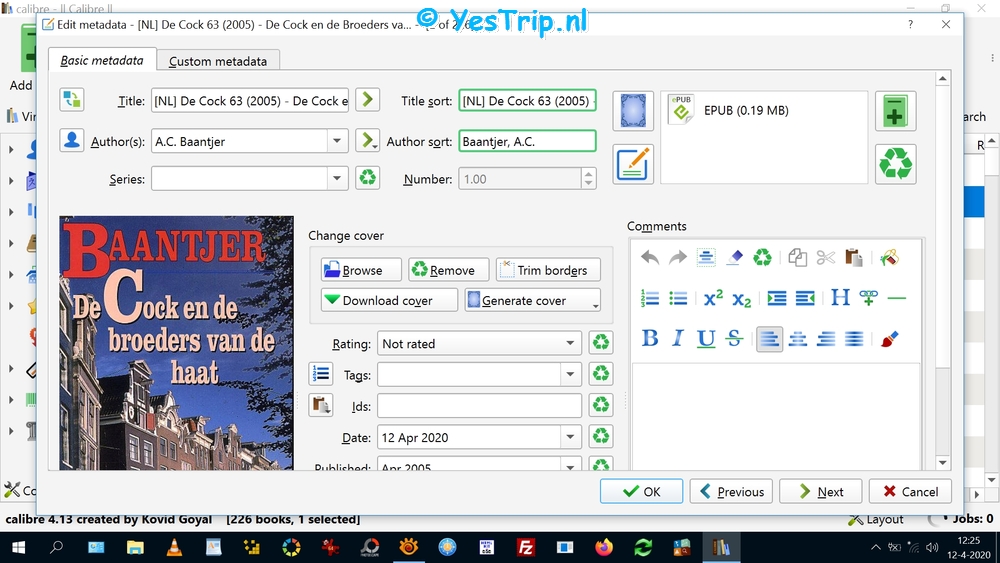The width and height of the screenshot is (1000, 563).
Task: Open the tags editor icon
Action: coord(320,374)
